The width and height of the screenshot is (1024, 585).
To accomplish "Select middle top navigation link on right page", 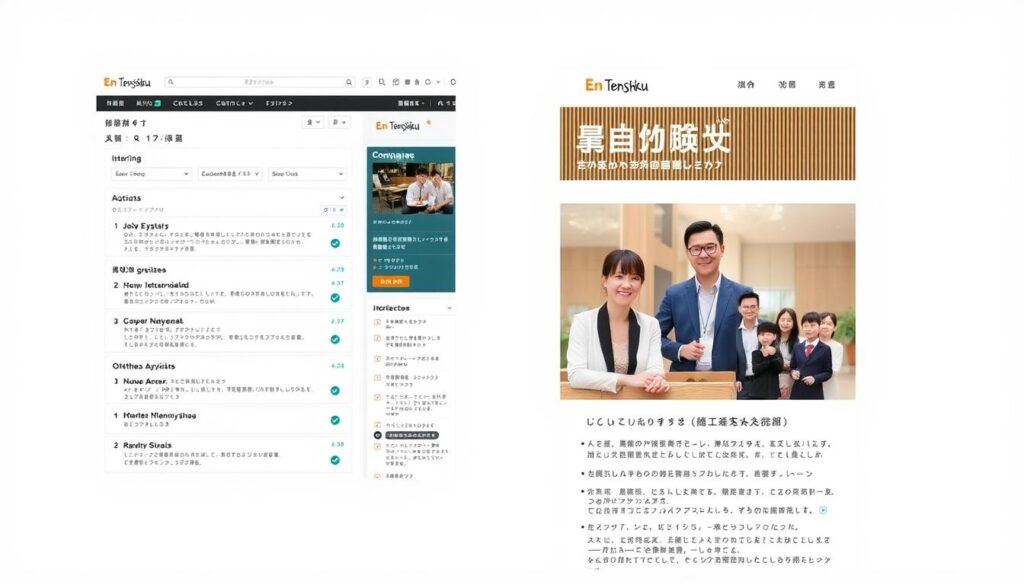I will coord(787,85).
